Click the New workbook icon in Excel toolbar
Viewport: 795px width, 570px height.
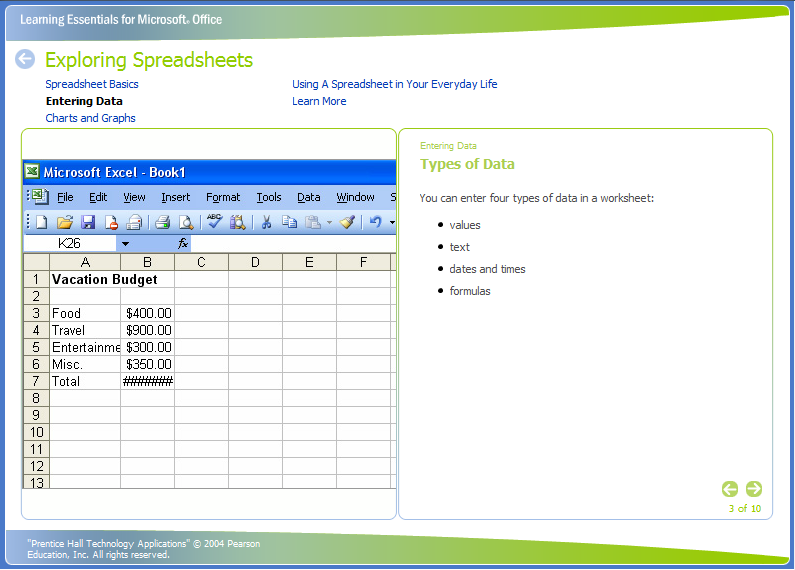click(42, 222)
